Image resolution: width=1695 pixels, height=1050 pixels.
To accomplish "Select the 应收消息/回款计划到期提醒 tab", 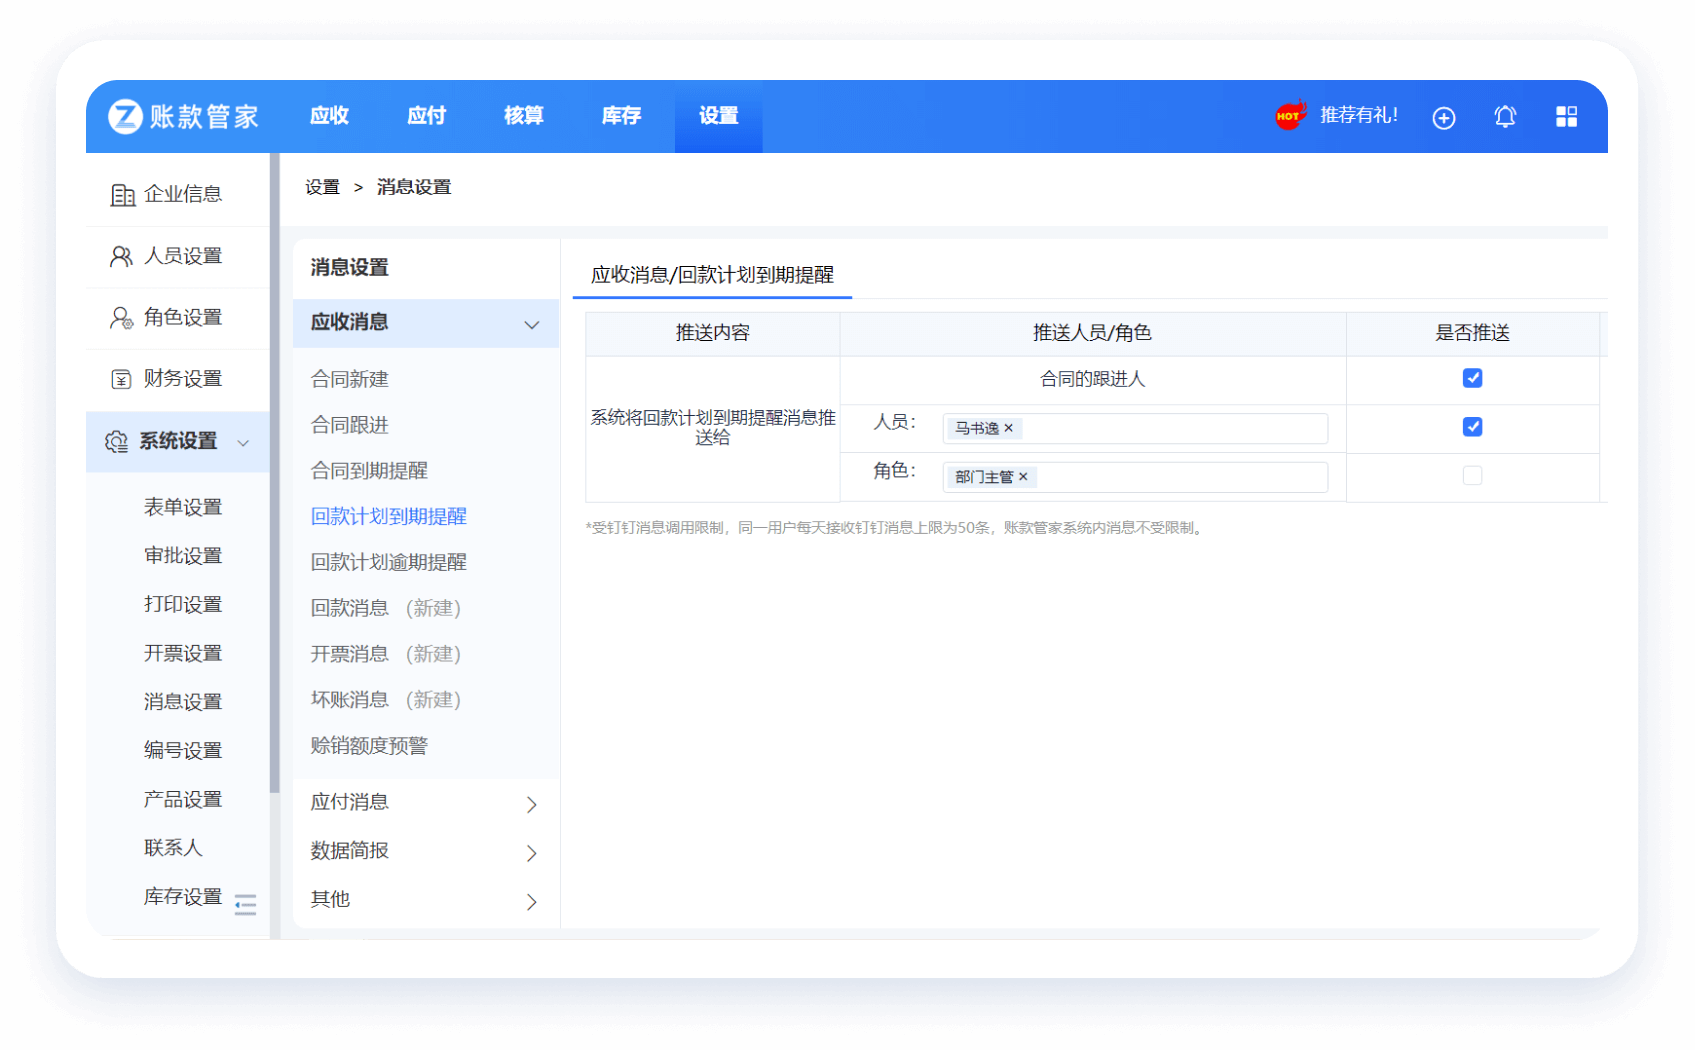I will tap(712, 275).
